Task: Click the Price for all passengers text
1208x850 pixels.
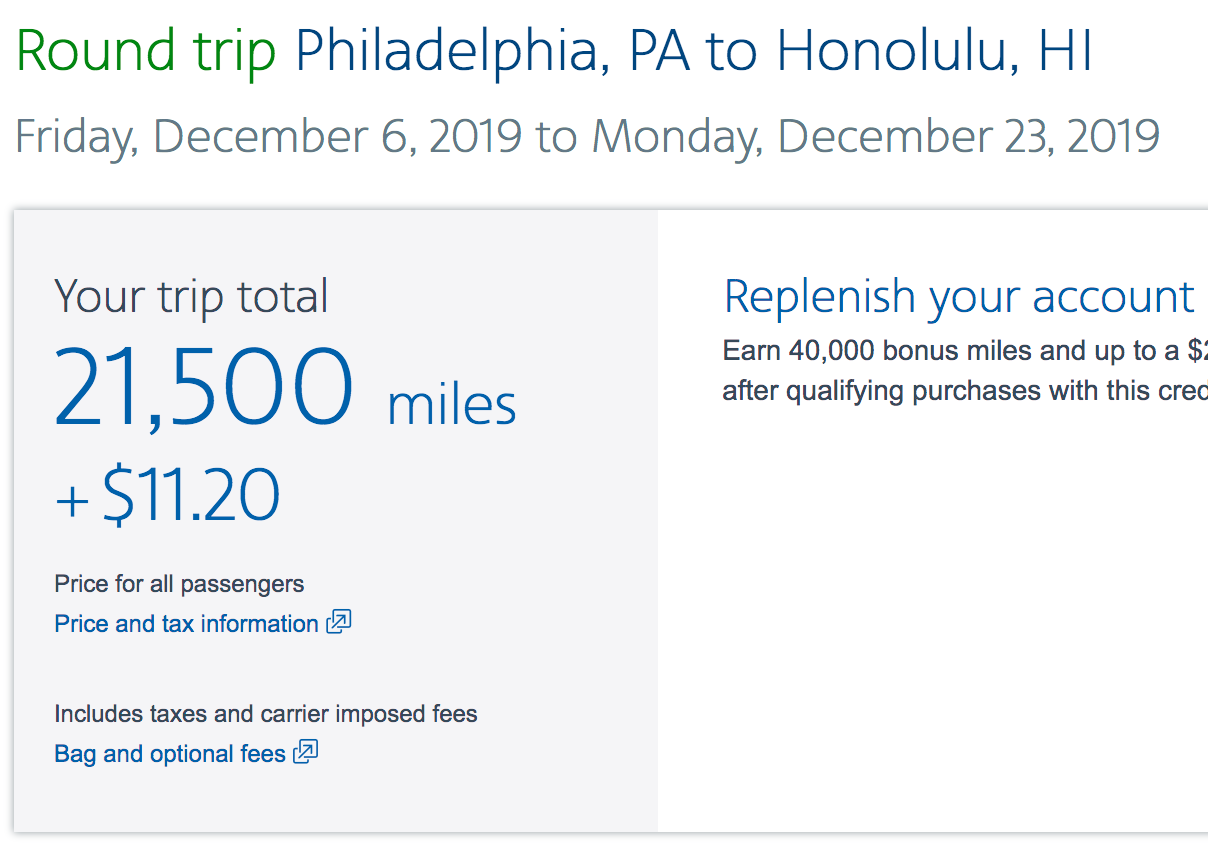Action: coord(179,584)
